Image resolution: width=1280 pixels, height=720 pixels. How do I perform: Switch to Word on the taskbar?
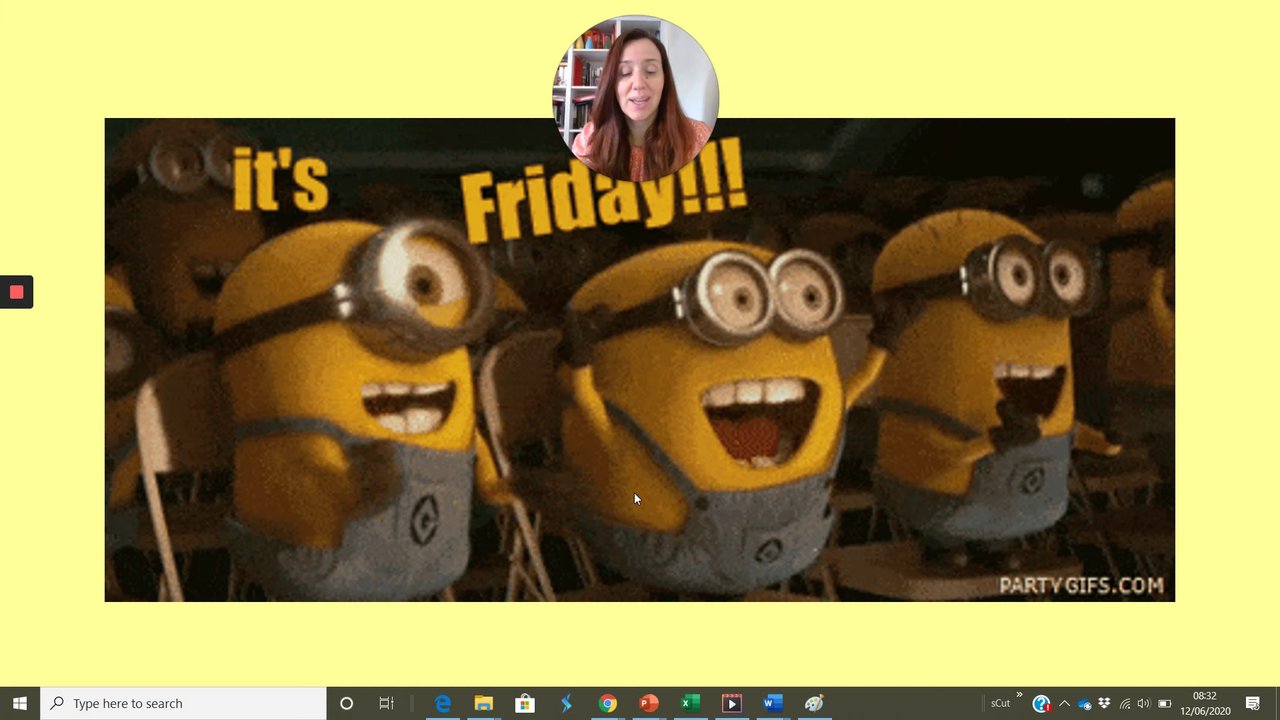click(x=772, y=703)
